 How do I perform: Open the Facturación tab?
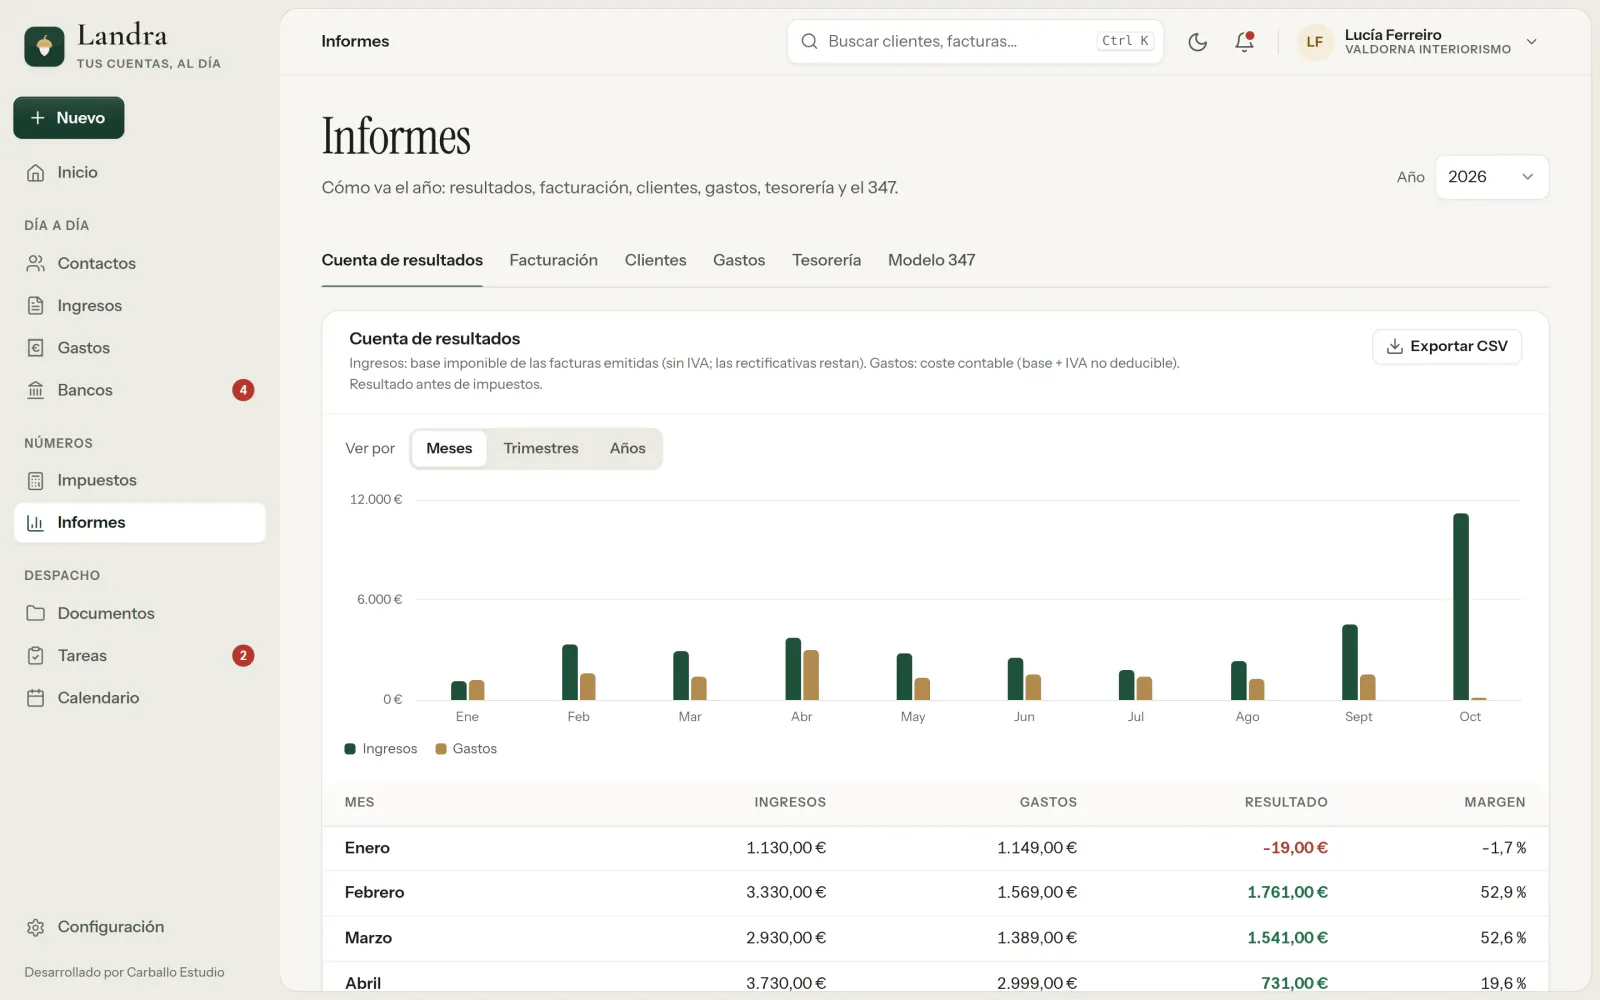coord(553,260)
